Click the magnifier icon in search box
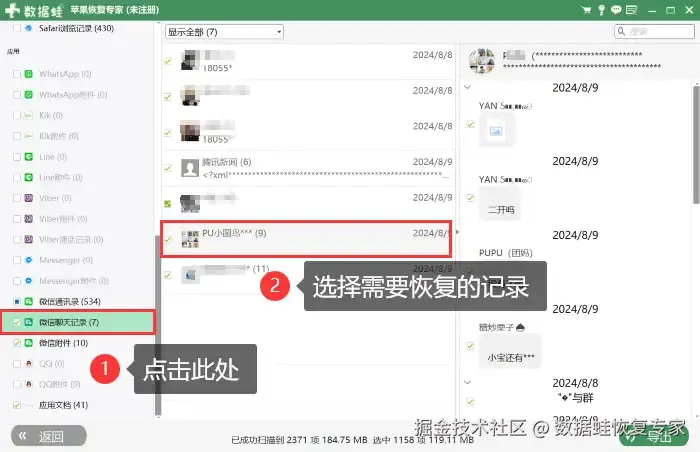 [621, 31]
